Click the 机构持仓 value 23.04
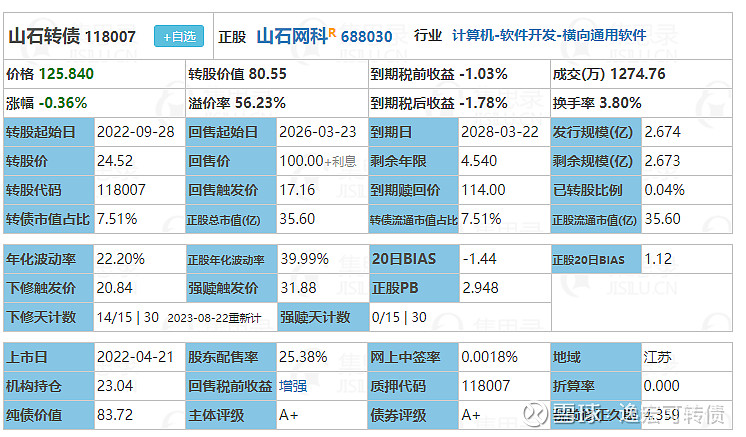Viewport: 746px width, 437px height. tap(115, 386)
